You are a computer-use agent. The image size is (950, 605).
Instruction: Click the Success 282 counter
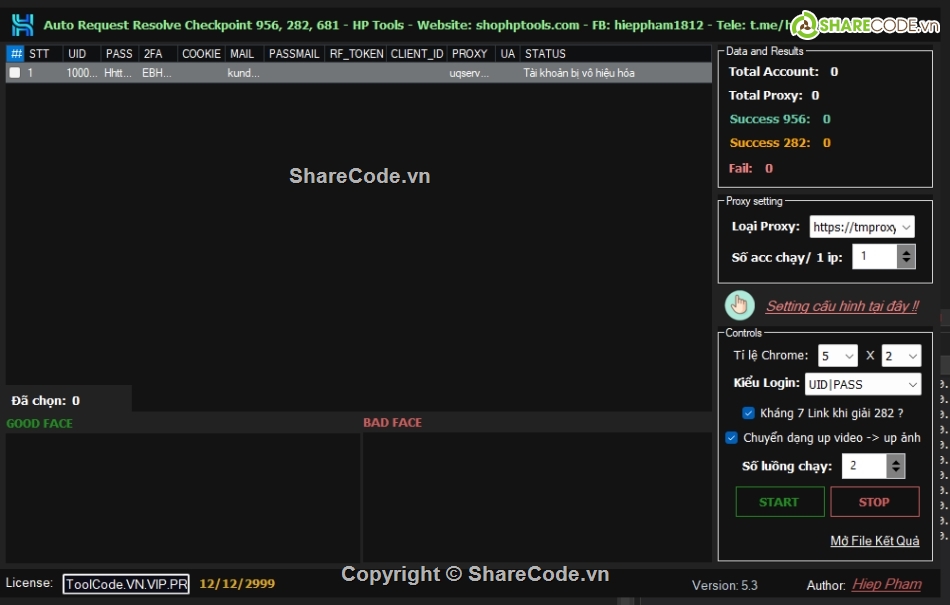(780, 143)
